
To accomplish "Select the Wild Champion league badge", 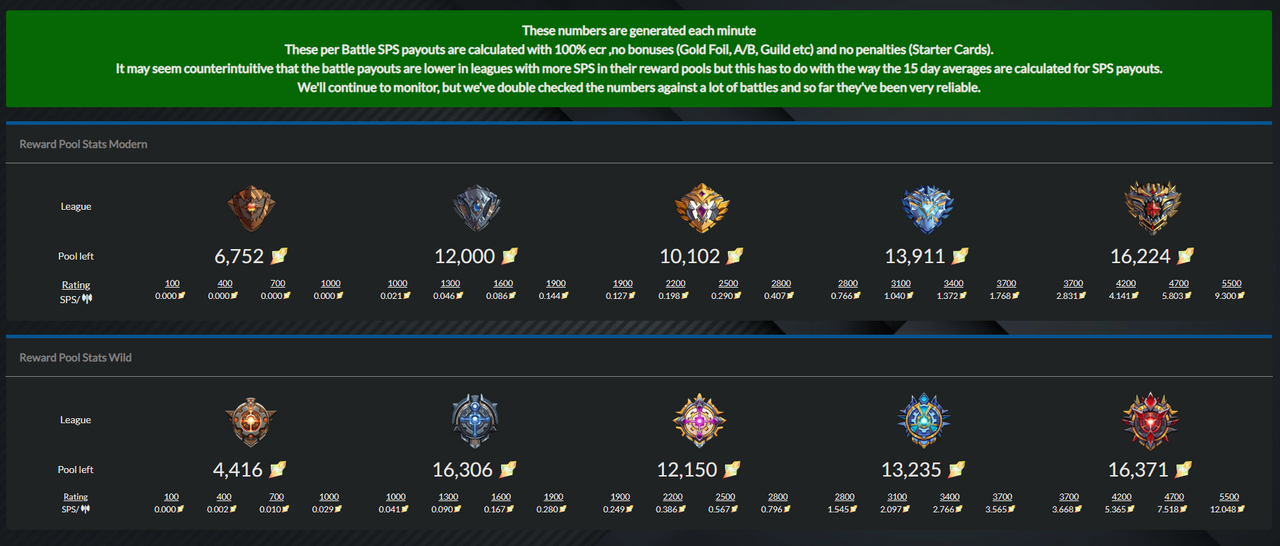I will 1152,420.
